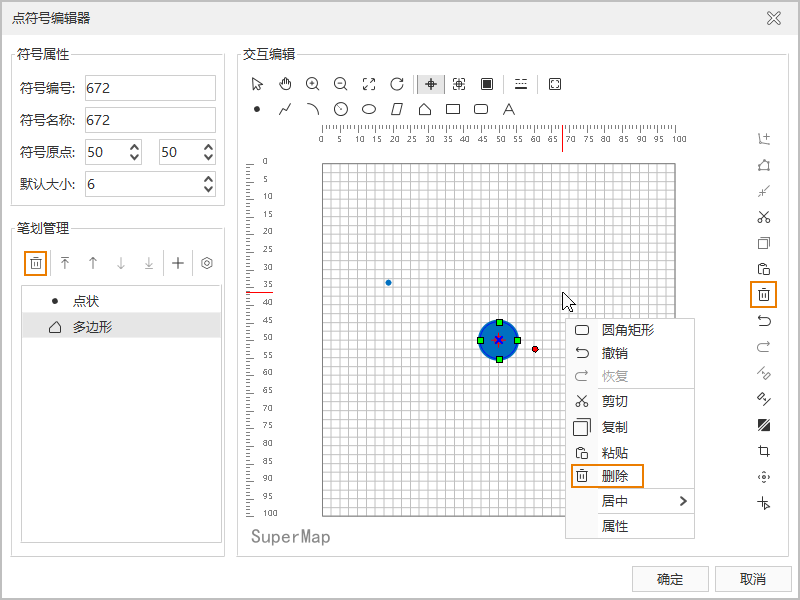The image size is (800, 600).
Task: Open stroke settings hexagon icon
Action: coord(207,263)
